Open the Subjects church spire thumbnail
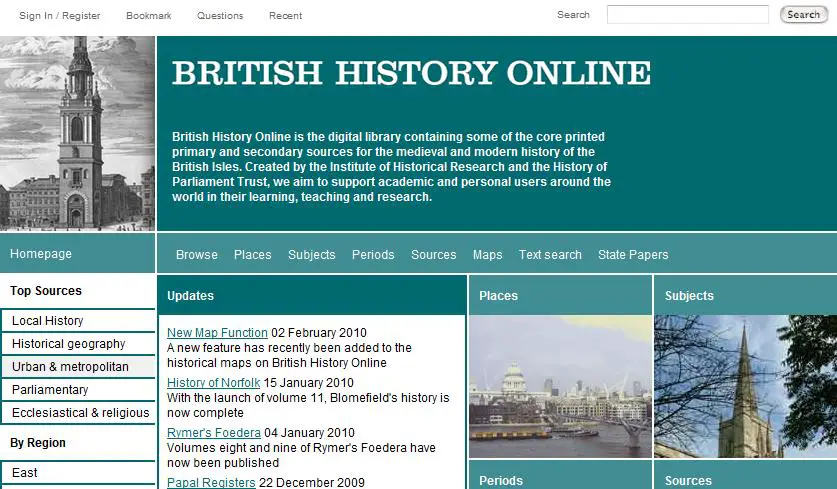The height and width of the screenshot is (489, 837). (x=745, y=387)
